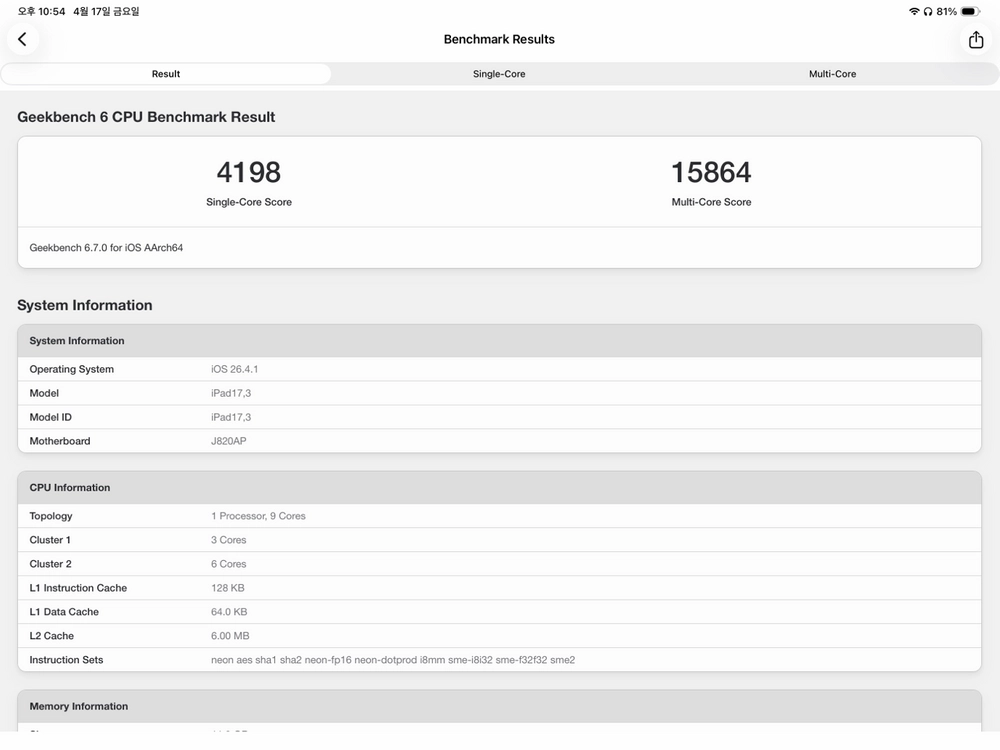Screen dimensions: 1000x750
Task: Switch to the Result tab
Action: pyautogui.click(x=166, y=74)
